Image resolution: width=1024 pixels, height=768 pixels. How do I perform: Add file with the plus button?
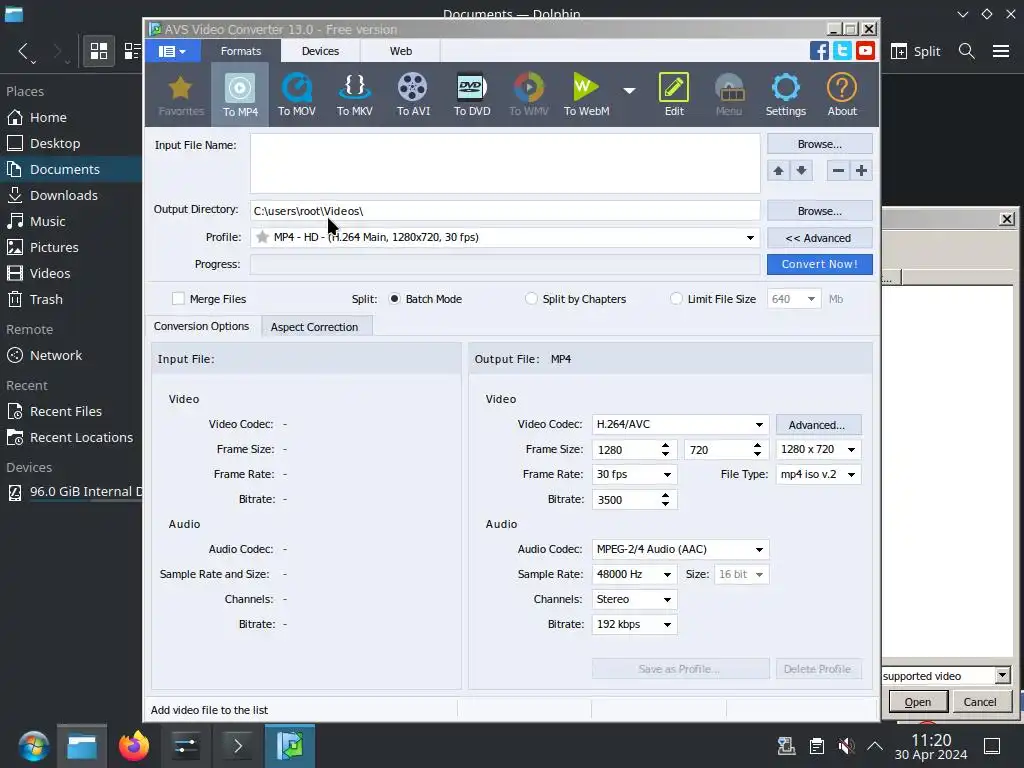coord(861,171)
